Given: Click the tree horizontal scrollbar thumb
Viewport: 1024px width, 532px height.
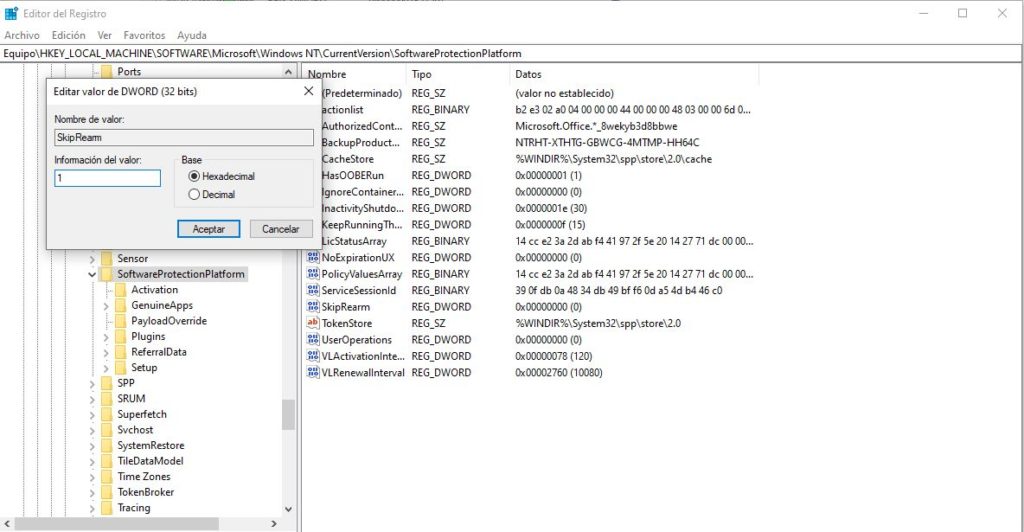Looking at the screenshot, I should 117,524.
